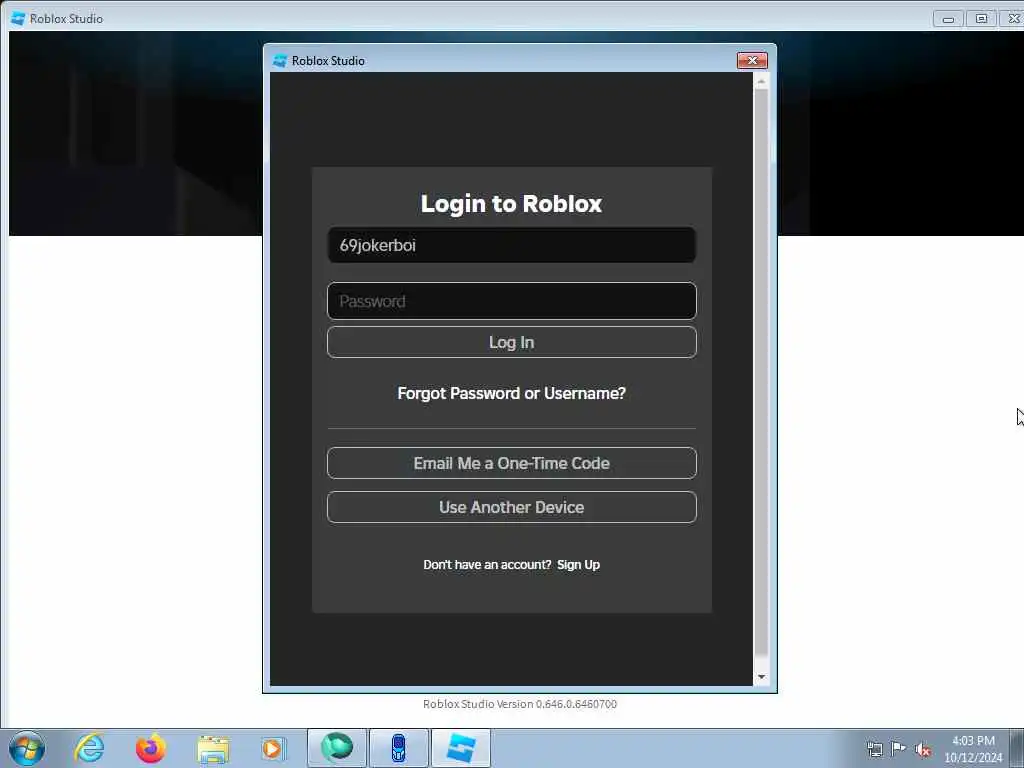Launch Internet Explorer from taskbar
Screen dimensions: 1024x768
click(x=89, y=748)
